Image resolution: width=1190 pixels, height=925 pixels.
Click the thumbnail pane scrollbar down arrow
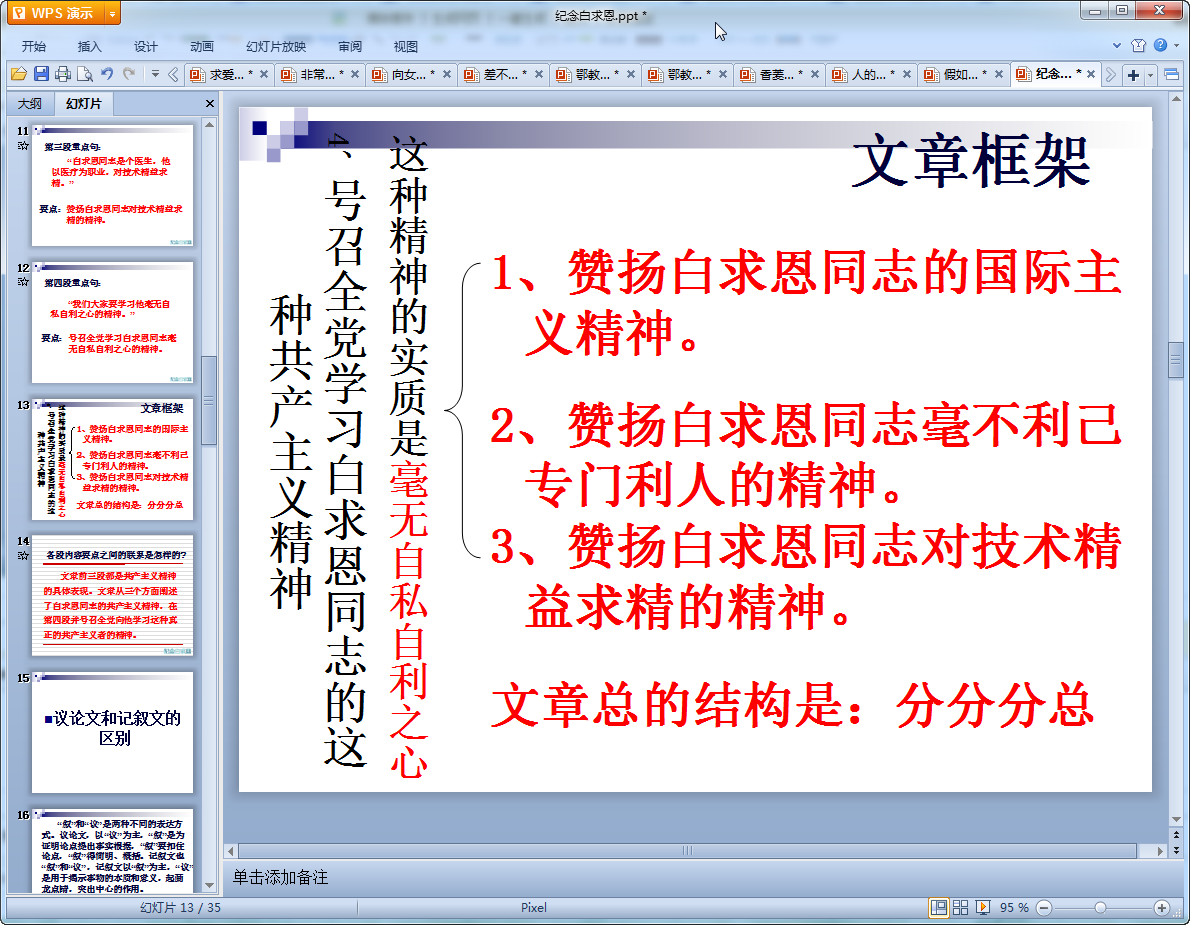point(209,885)
